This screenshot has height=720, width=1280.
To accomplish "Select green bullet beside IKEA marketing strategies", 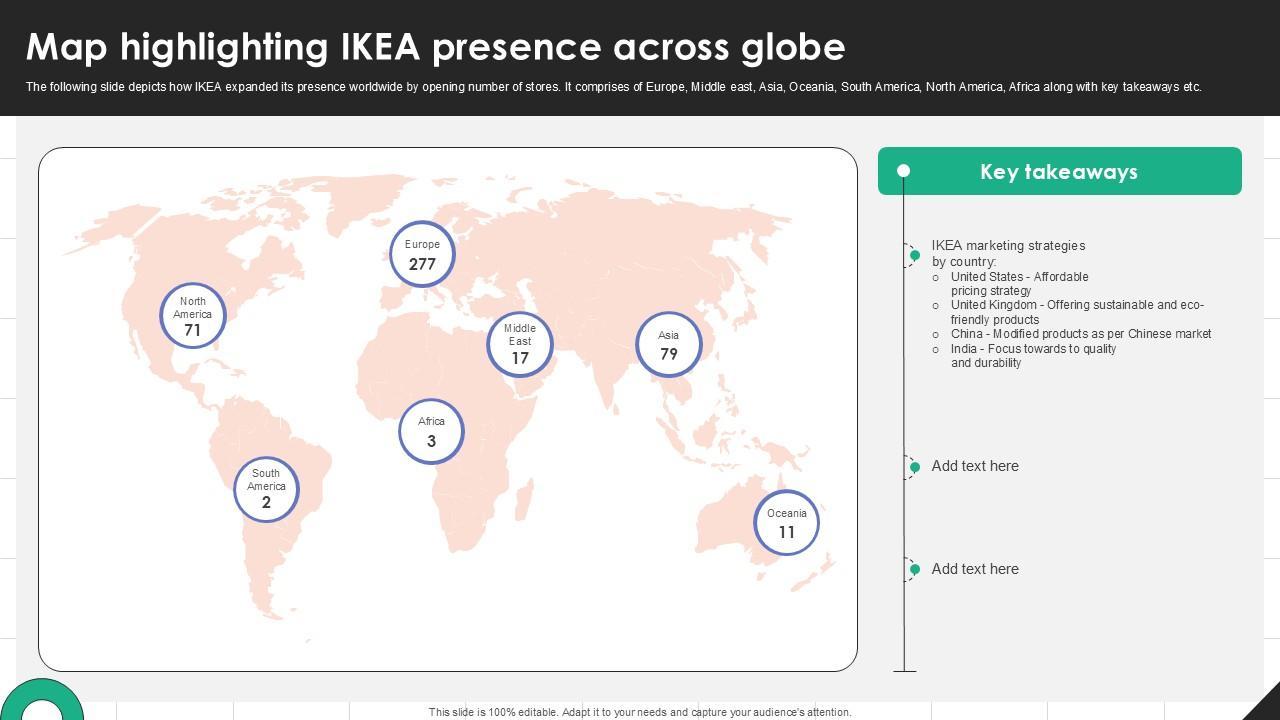I will point(914,256).
